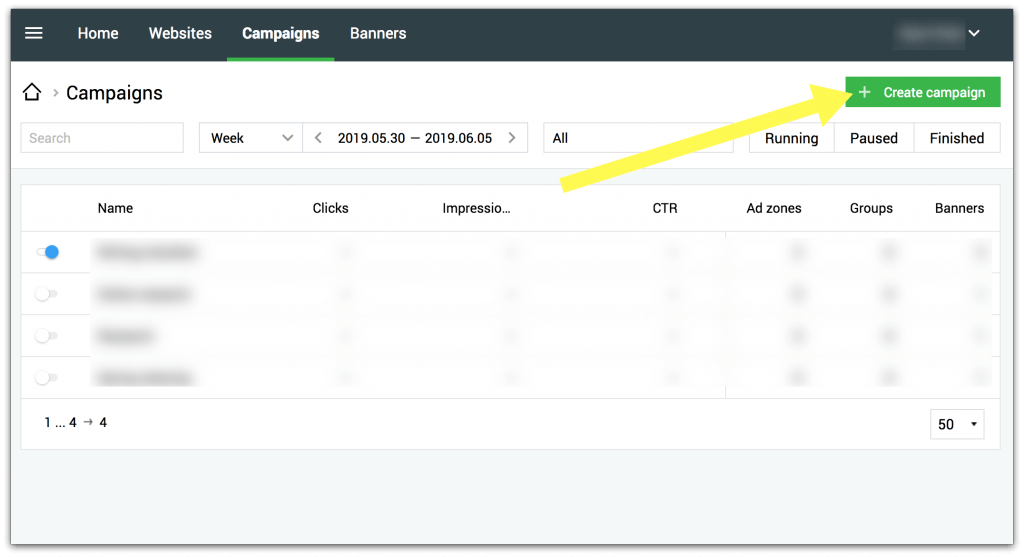Select the Campaigns tab
Viewport: 1024px width, 557px height.
(281, 33)
